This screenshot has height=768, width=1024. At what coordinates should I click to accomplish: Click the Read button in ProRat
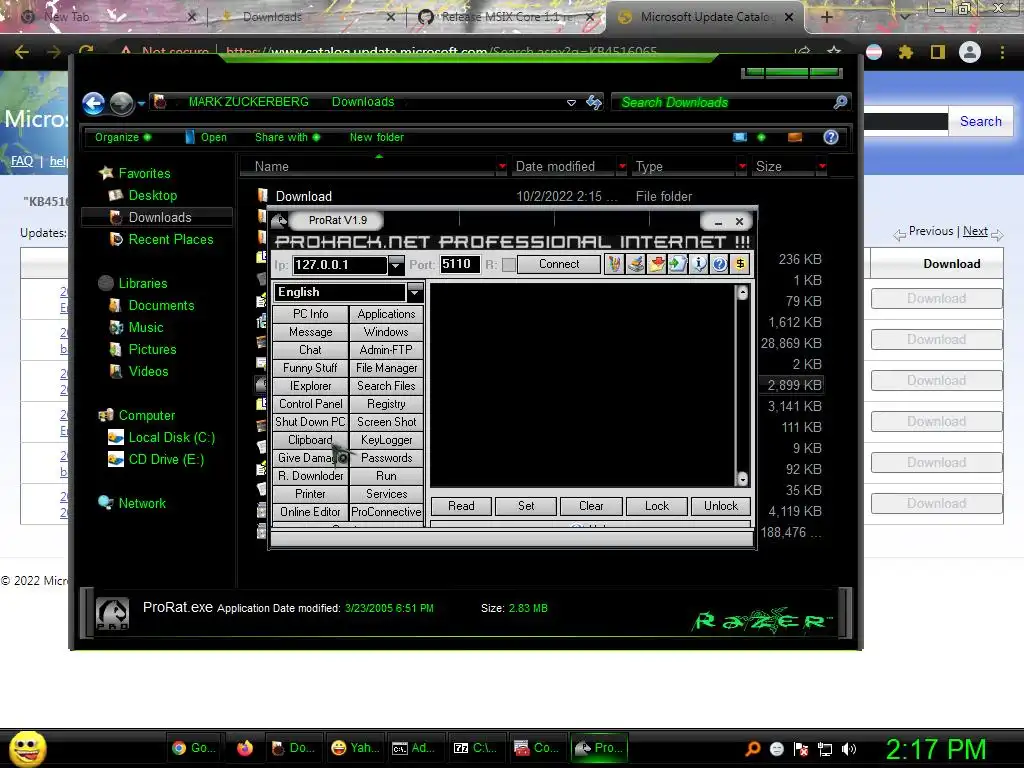[461, 506]
